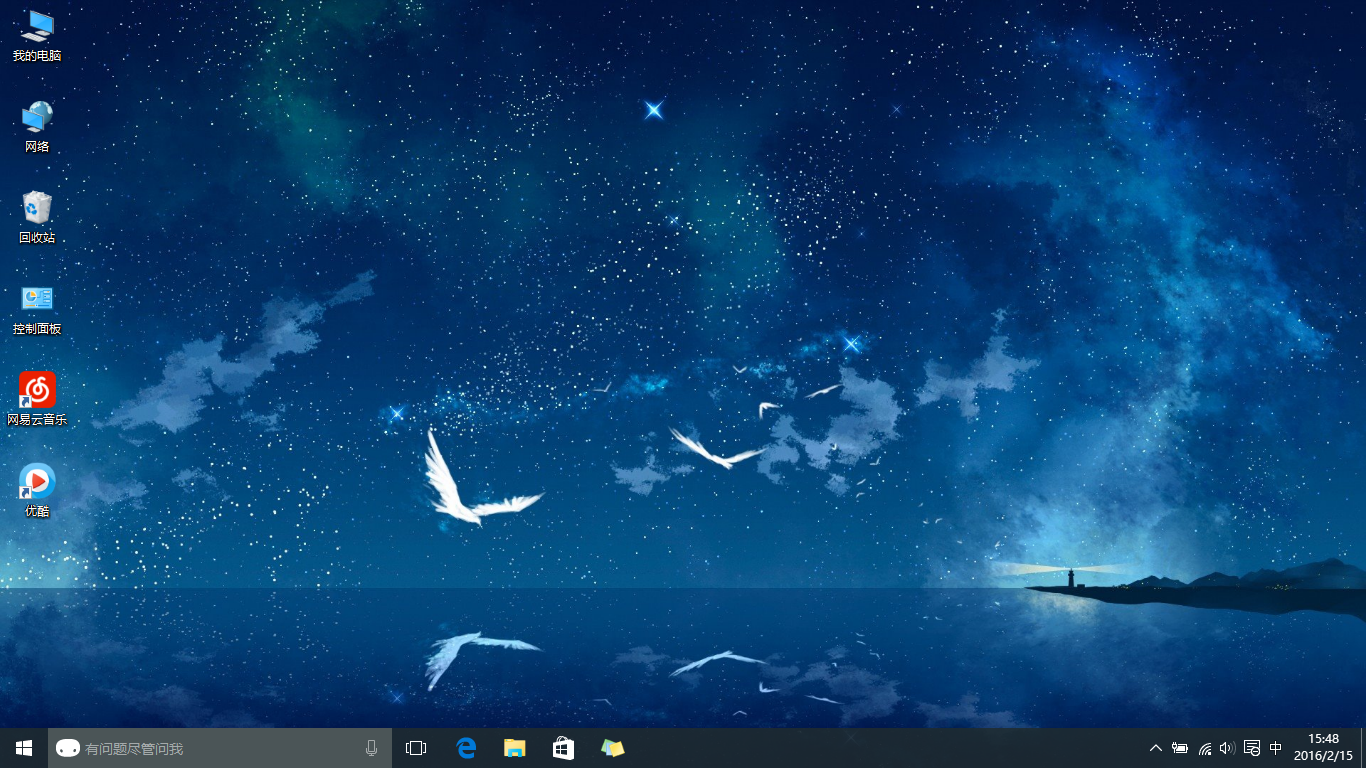
Task: Open the pinned app right of Store
Action: coord(613,748)
